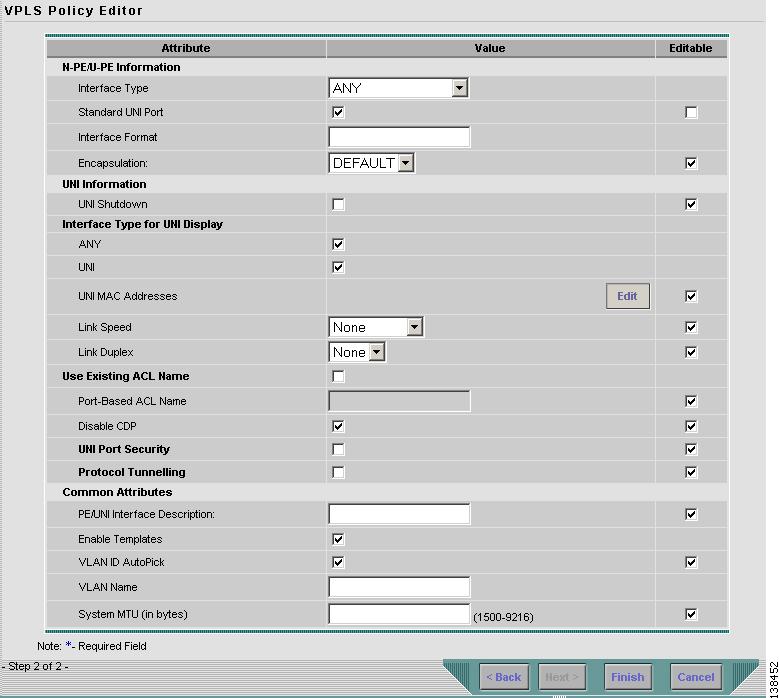Click the Editable column header
The height and width of the screenshot is (698, 779).
tap(691, 48)
